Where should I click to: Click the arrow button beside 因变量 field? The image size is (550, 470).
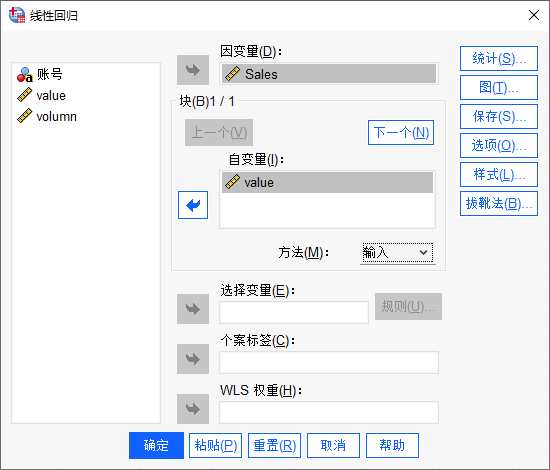[x=193, y=70]
